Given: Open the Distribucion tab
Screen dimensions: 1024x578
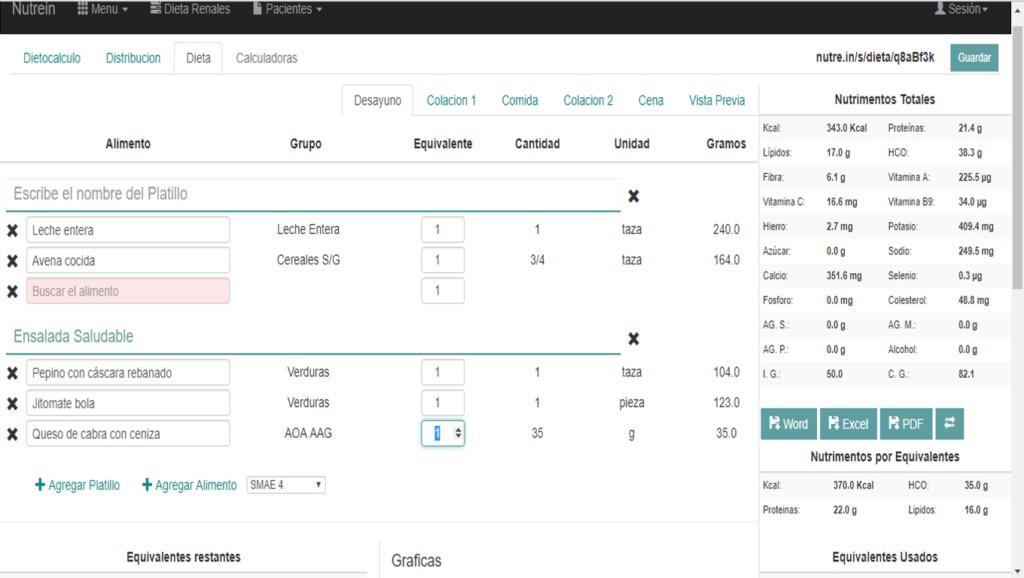Looking at the screenshot, I should [x=133, y=58].
